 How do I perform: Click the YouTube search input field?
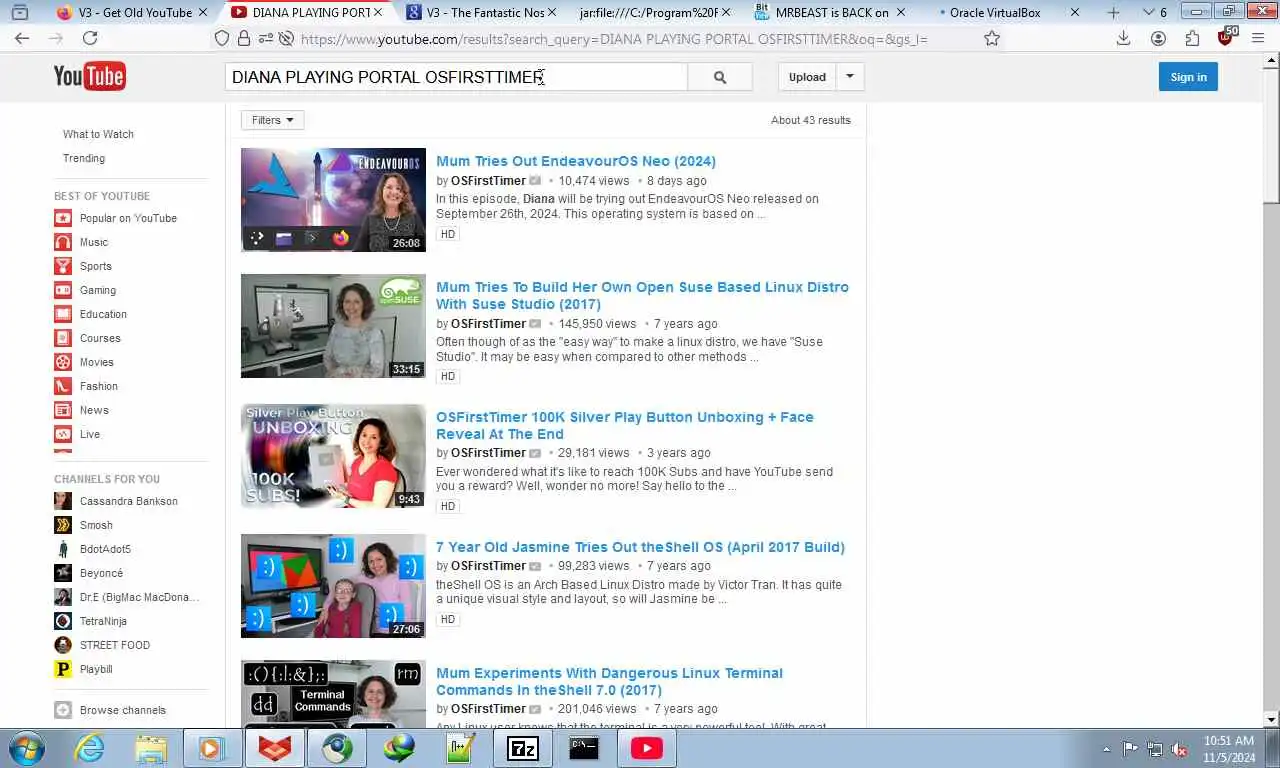tap(456, 77)
